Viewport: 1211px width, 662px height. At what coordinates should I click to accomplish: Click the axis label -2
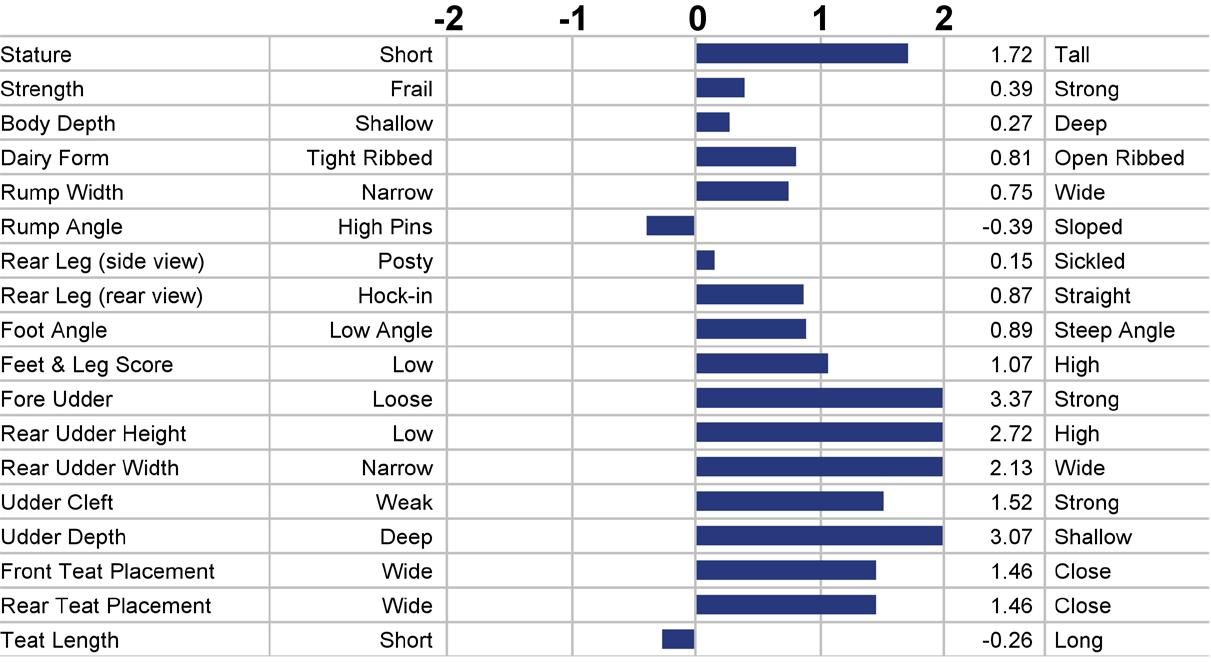tap(449, 18)
